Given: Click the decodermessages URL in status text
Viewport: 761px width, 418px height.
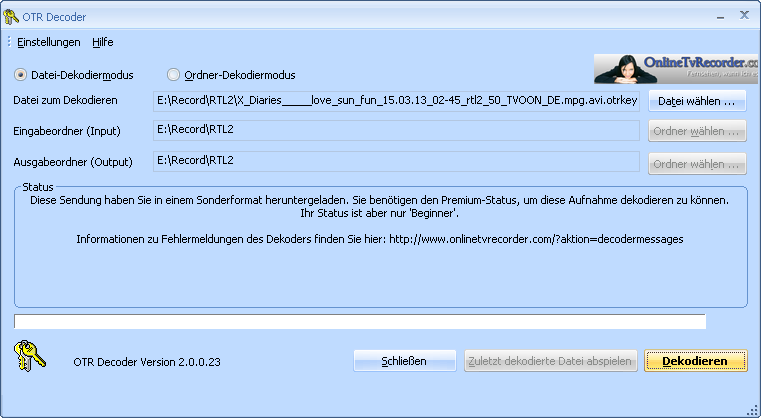Looking at the screenshot, I should tap(536, 239).
